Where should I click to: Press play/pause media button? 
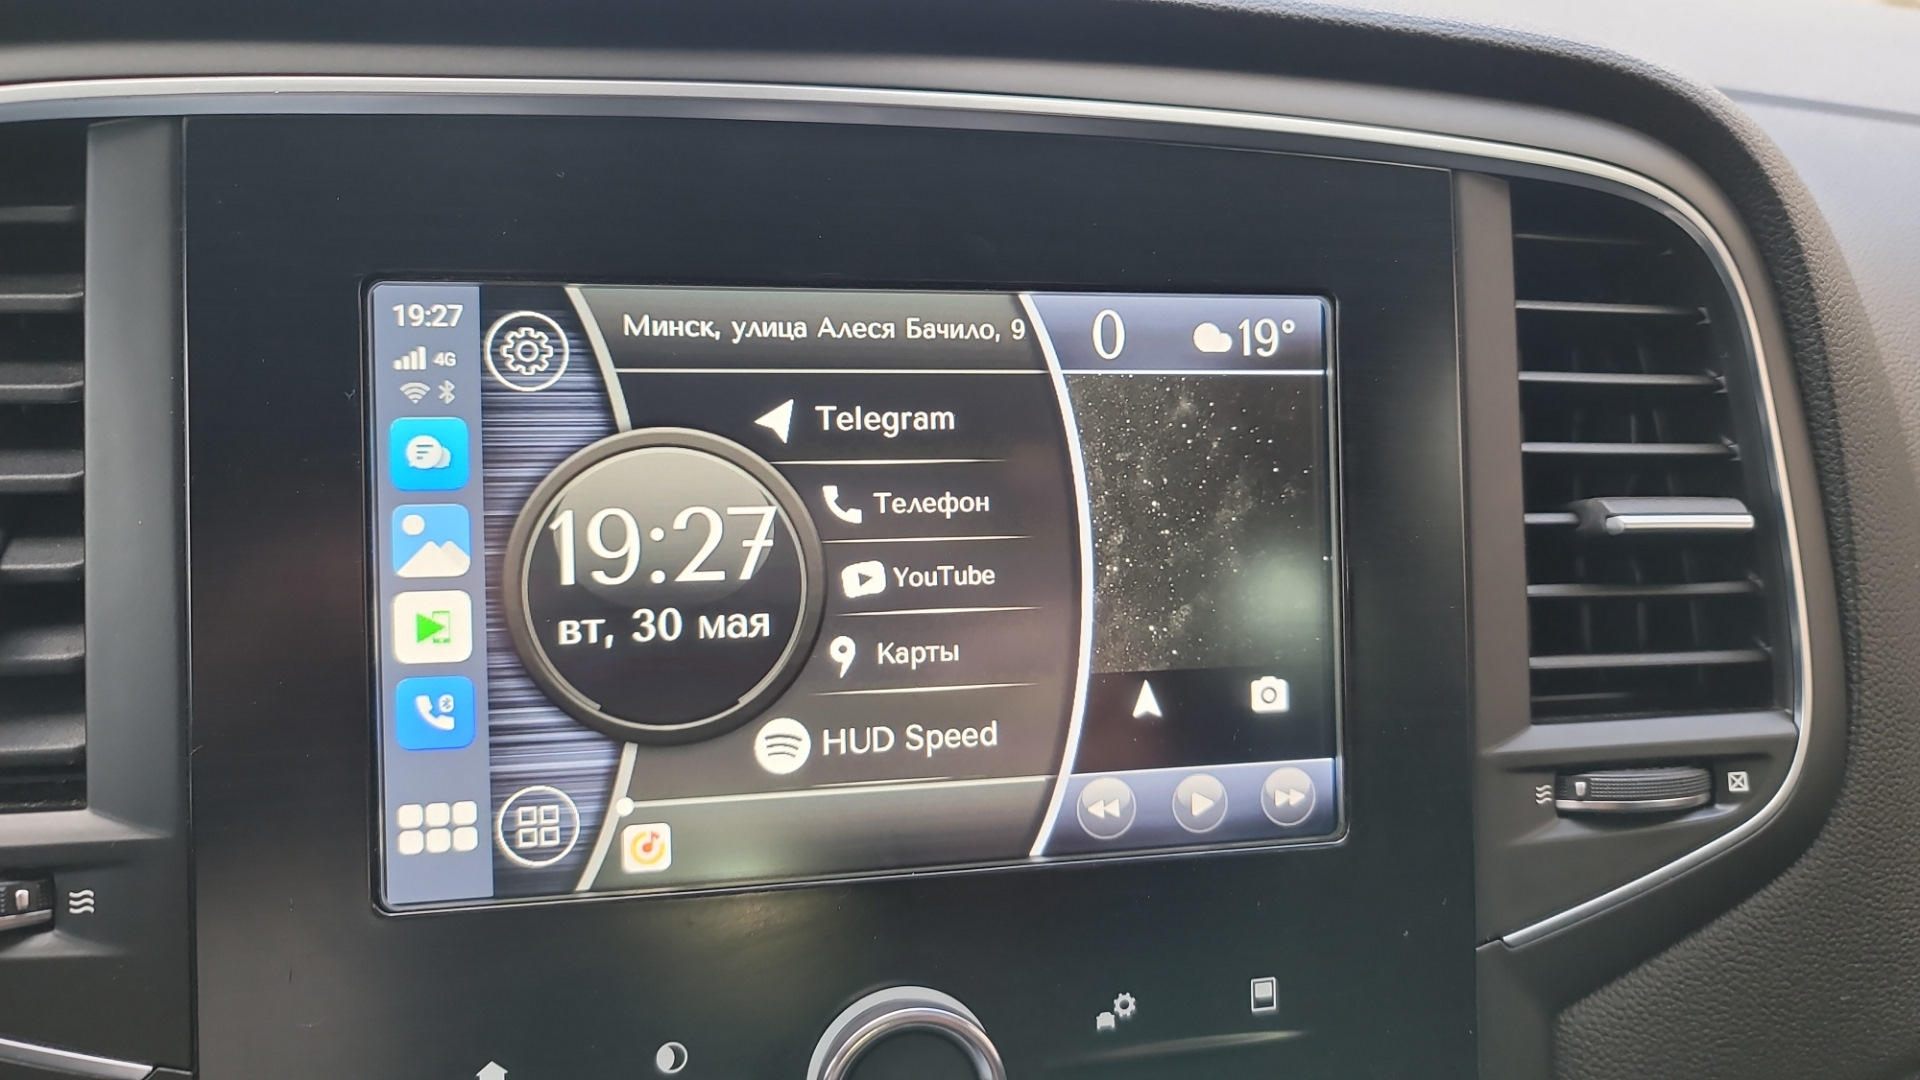pyautogui.click(x=1192, y=806)
